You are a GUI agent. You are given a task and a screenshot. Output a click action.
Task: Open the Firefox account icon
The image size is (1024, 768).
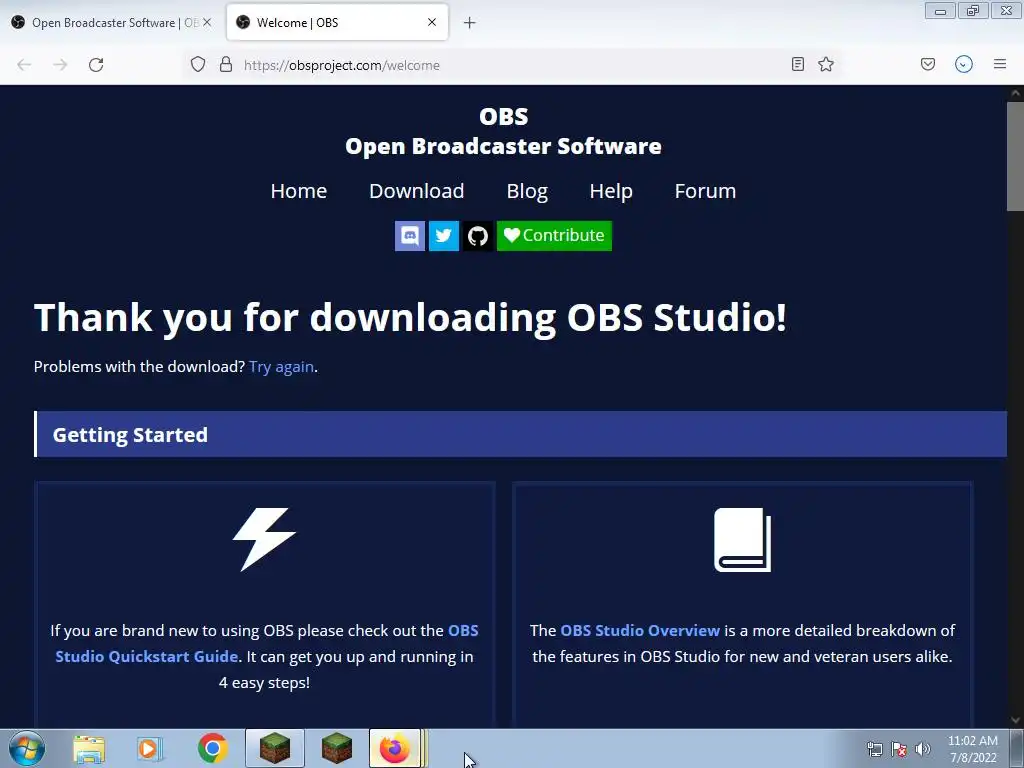tap(964, 64)
